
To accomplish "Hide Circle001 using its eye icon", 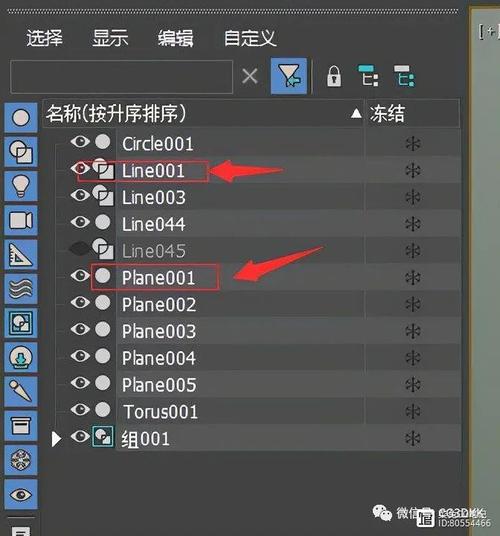I will tap(80, 142).
